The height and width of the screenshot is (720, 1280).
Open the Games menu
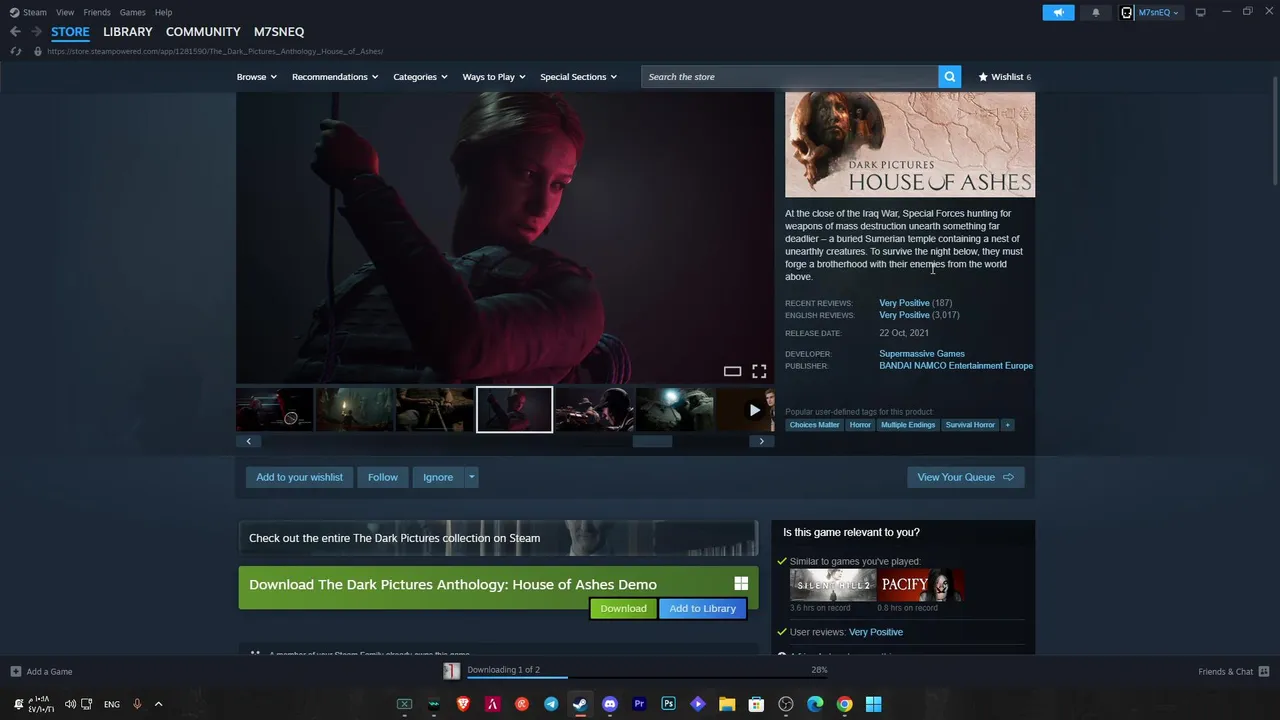[x=132, y=12]
